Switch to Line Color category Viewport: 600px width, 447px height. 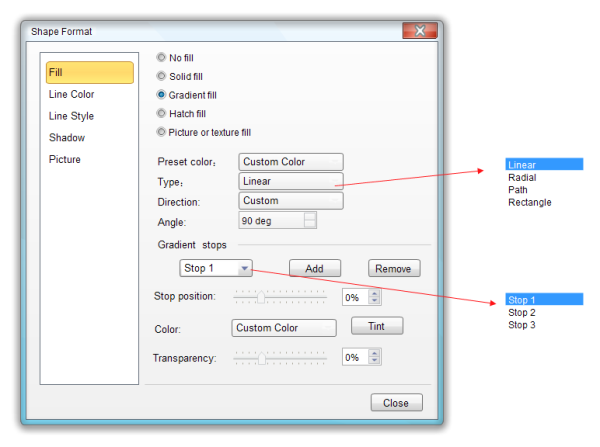click(72, 94)
